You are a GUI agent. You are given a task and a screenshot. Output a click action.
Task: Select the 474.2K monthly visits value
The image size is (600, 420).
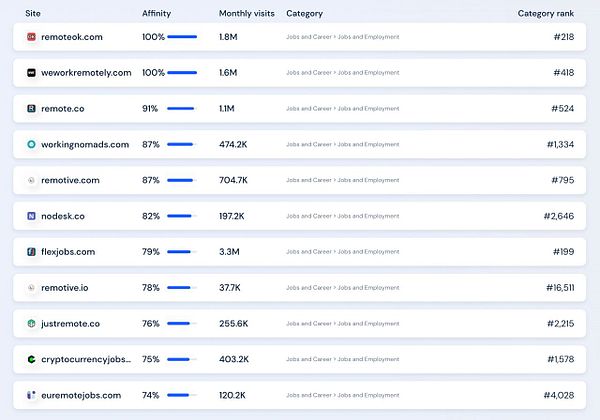tap(233, 144)
